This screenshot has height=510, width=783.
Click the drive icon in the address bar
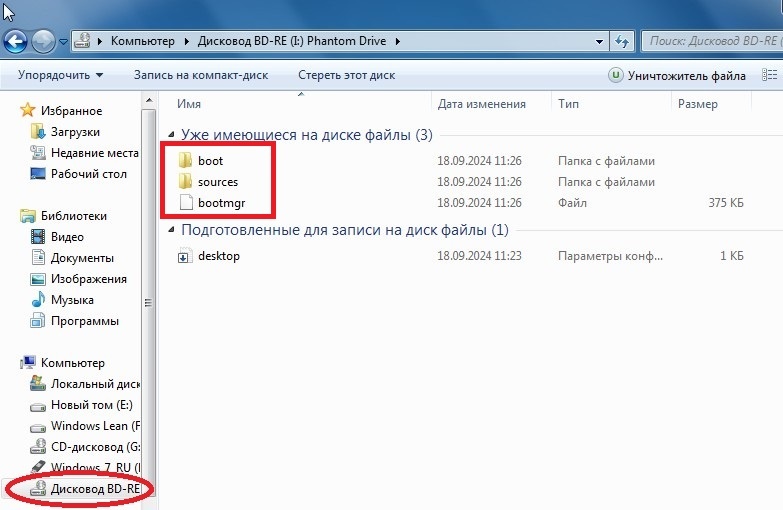tap(82, 41)
